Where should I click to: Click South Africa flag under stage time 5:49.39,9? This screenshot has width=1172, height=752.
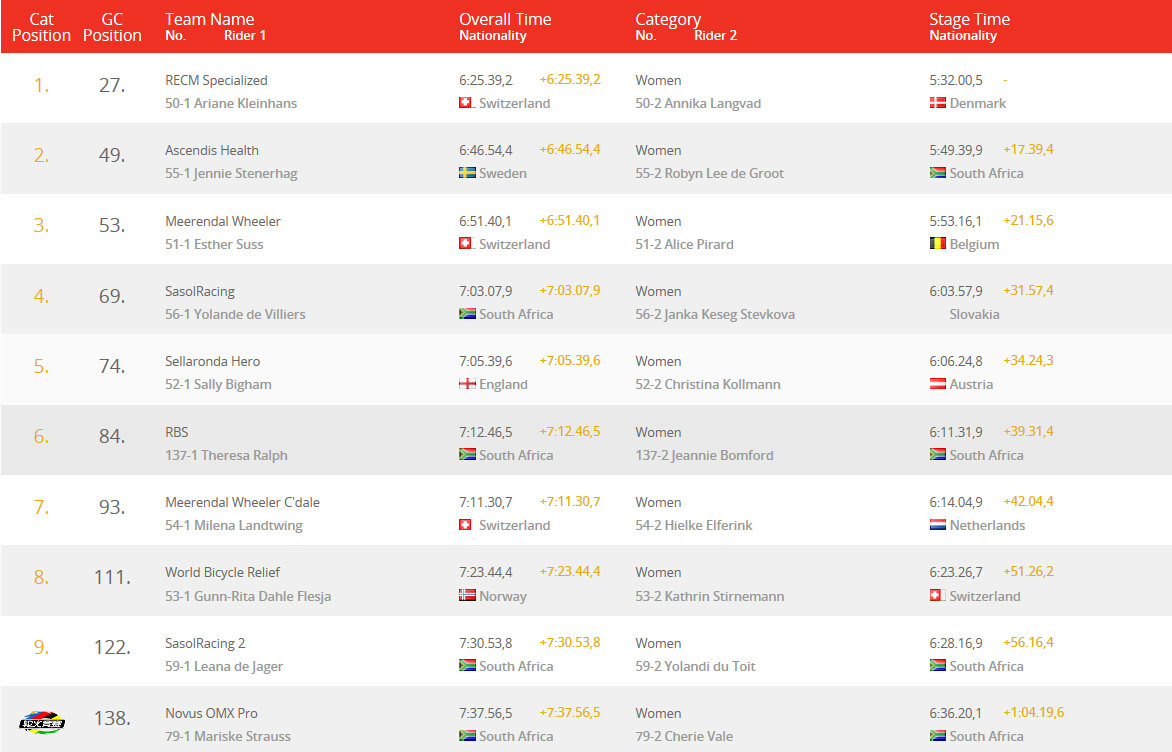937,173
